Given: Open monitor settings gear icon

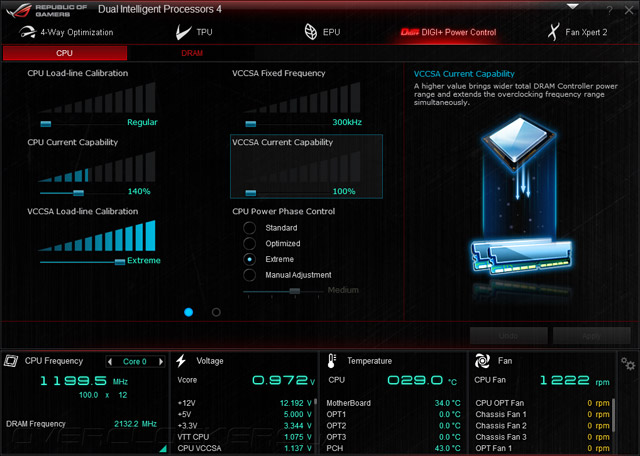Looking at the screenshot, I should pyautogui.click(x=628, y=363).
